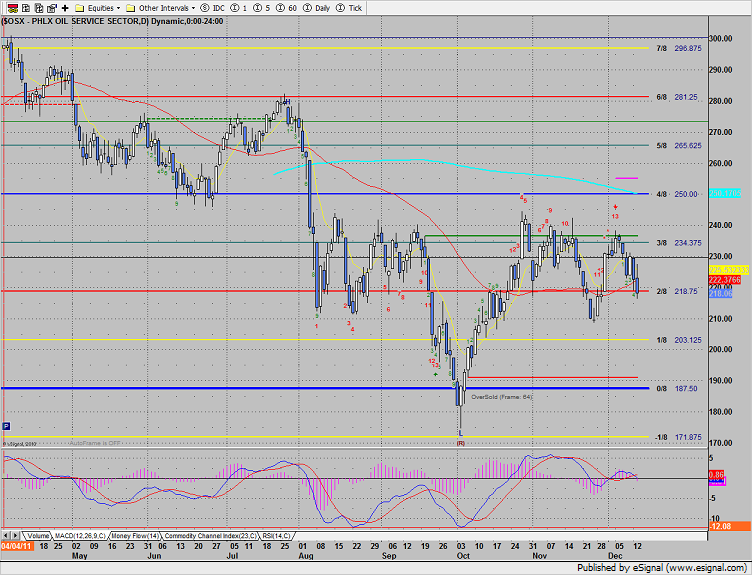
Task: Click the orange 04/04/11 start date
Action: [17, 546]
